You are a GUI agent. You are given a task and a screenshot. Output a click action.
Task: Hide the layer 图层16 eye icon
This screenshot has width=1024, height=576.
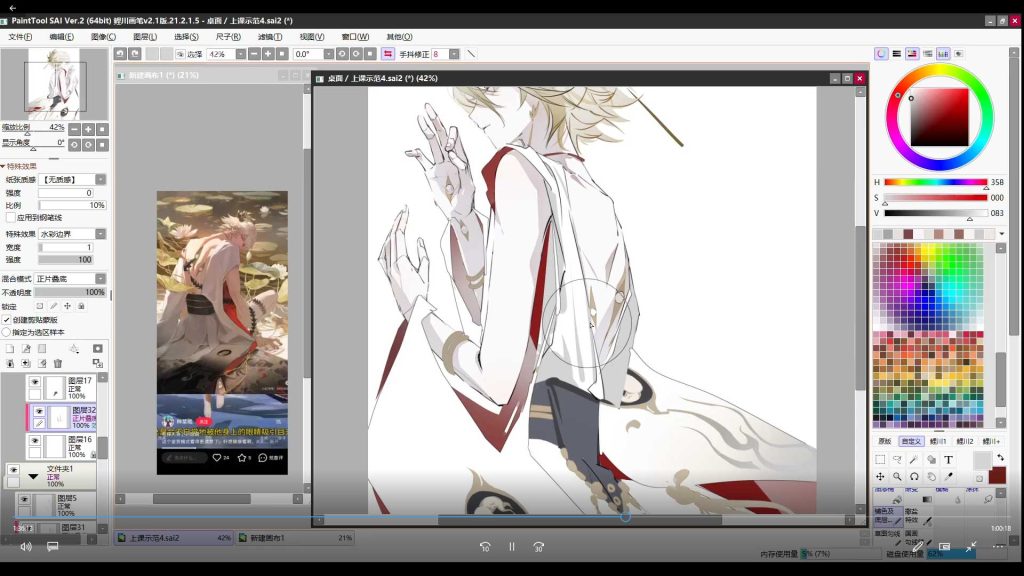click(x=35, y=441)
